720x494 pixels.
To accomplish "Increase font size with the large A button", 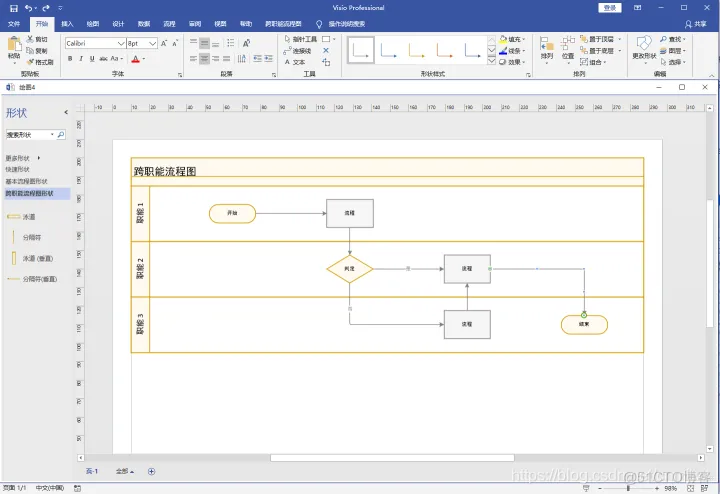I will (x=164, y=43).
